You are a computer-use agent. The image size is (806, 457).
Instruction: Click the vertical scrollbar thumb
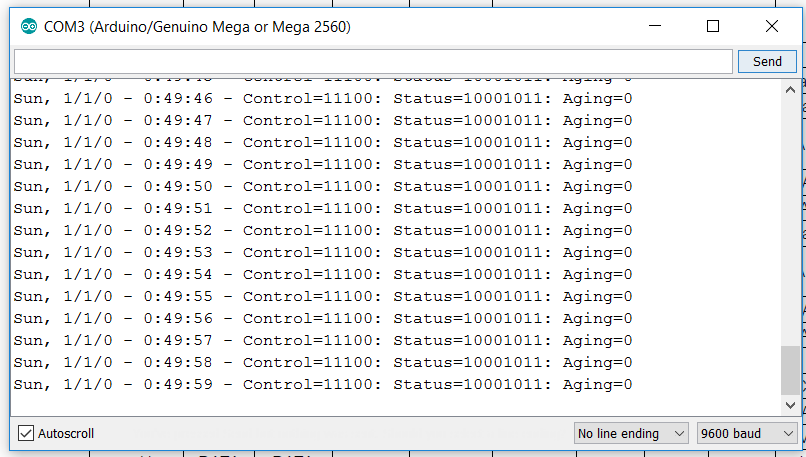(790, 370)
